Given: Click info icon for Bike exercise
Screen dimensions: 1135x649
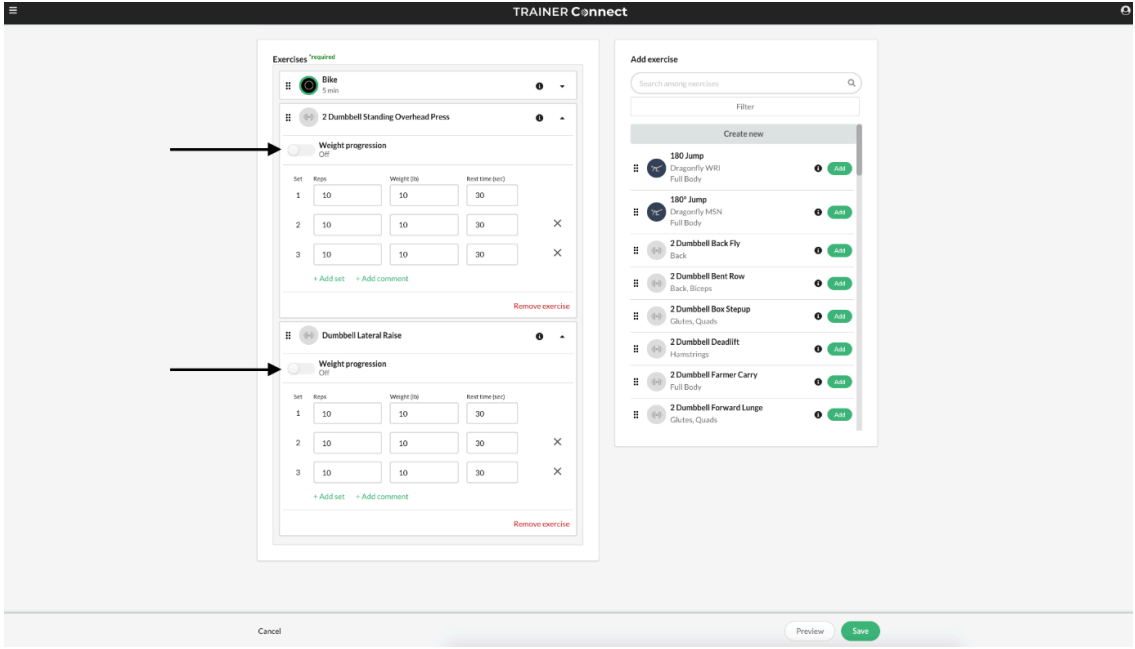Looking at the screenshot, I should [x=539, y=86].
